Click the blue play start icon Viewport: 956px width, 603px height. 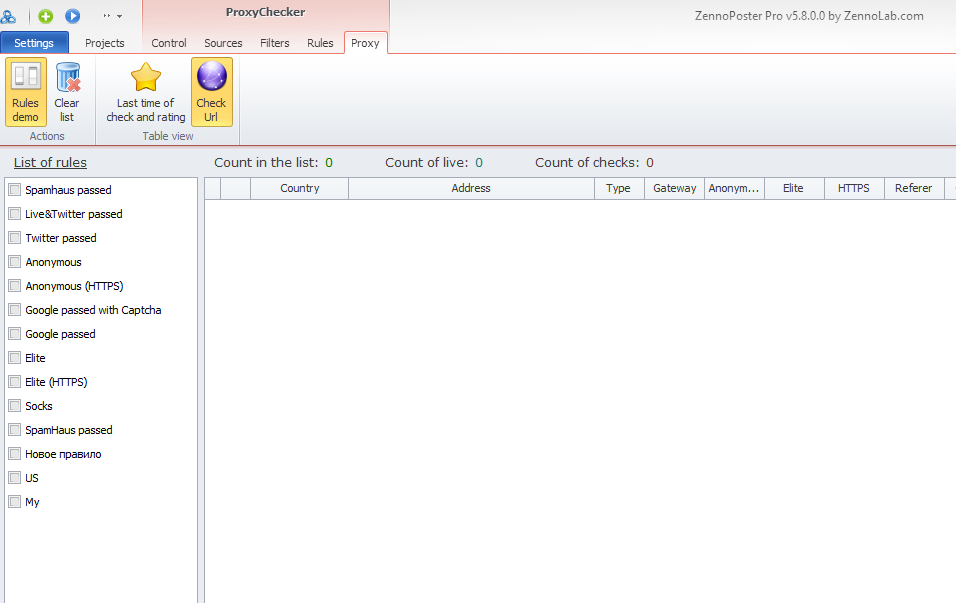pos(73,16)
